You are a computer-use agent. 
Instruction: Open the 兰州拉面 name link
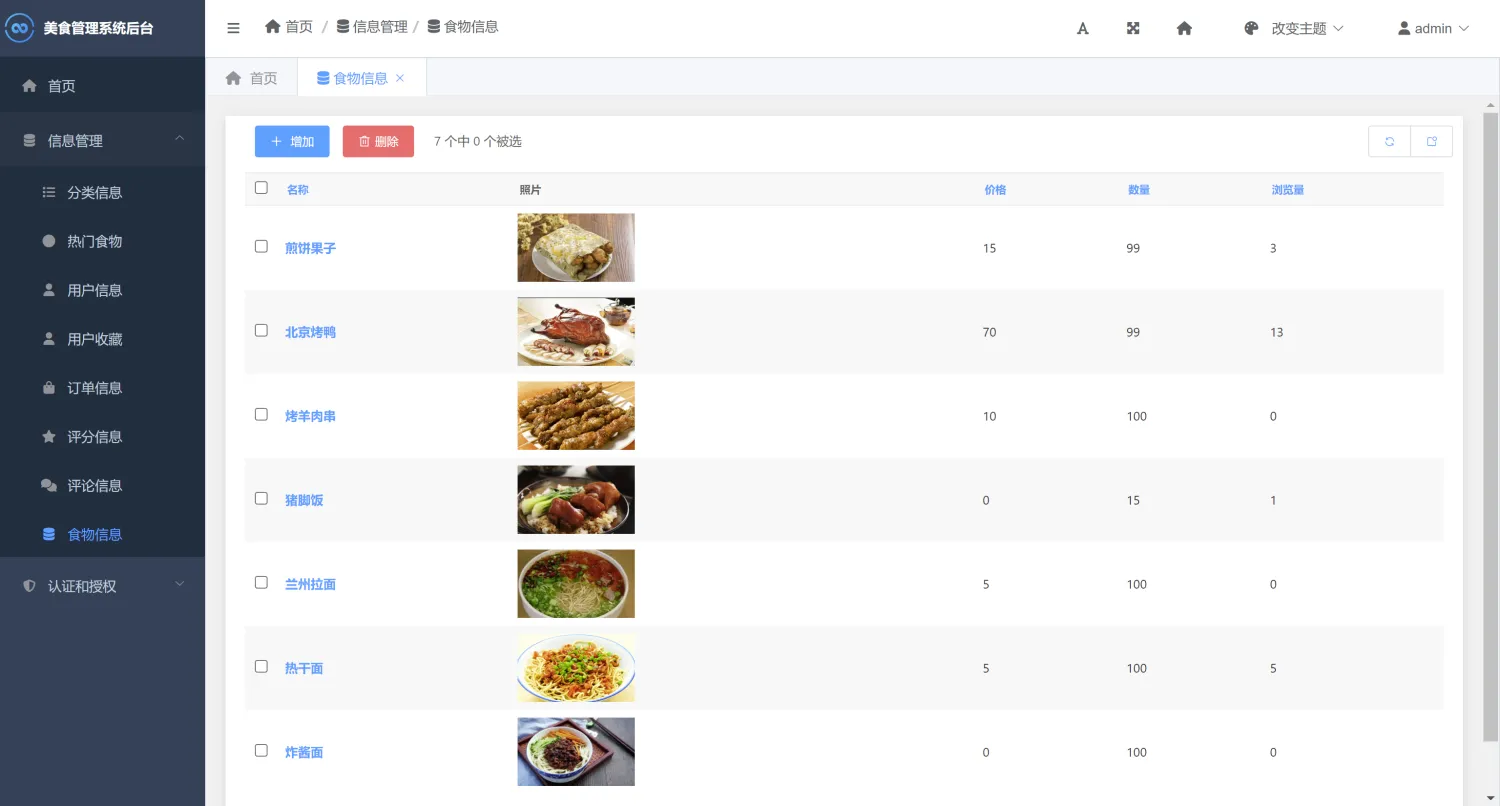tap(310, 584)
